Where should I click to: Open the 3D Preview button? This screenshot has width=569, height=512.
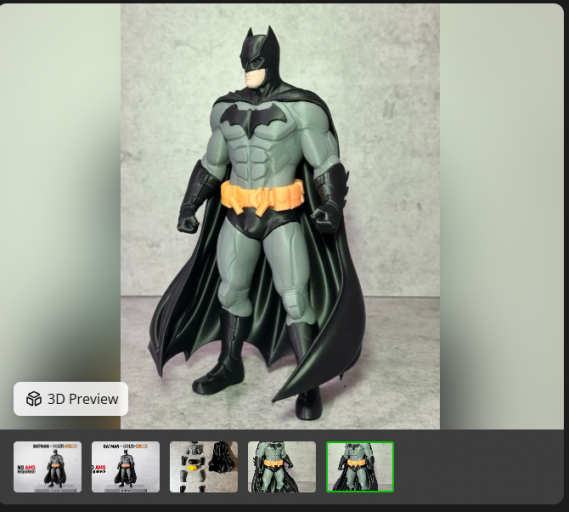tap(71, 399)
